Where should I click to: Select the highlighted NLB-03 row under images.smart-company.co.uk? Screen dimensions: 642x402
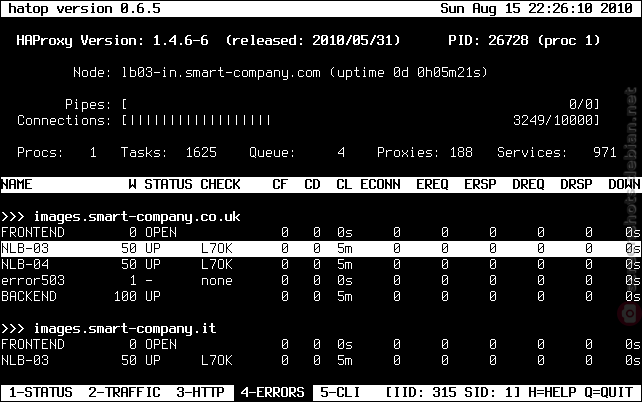321,248
